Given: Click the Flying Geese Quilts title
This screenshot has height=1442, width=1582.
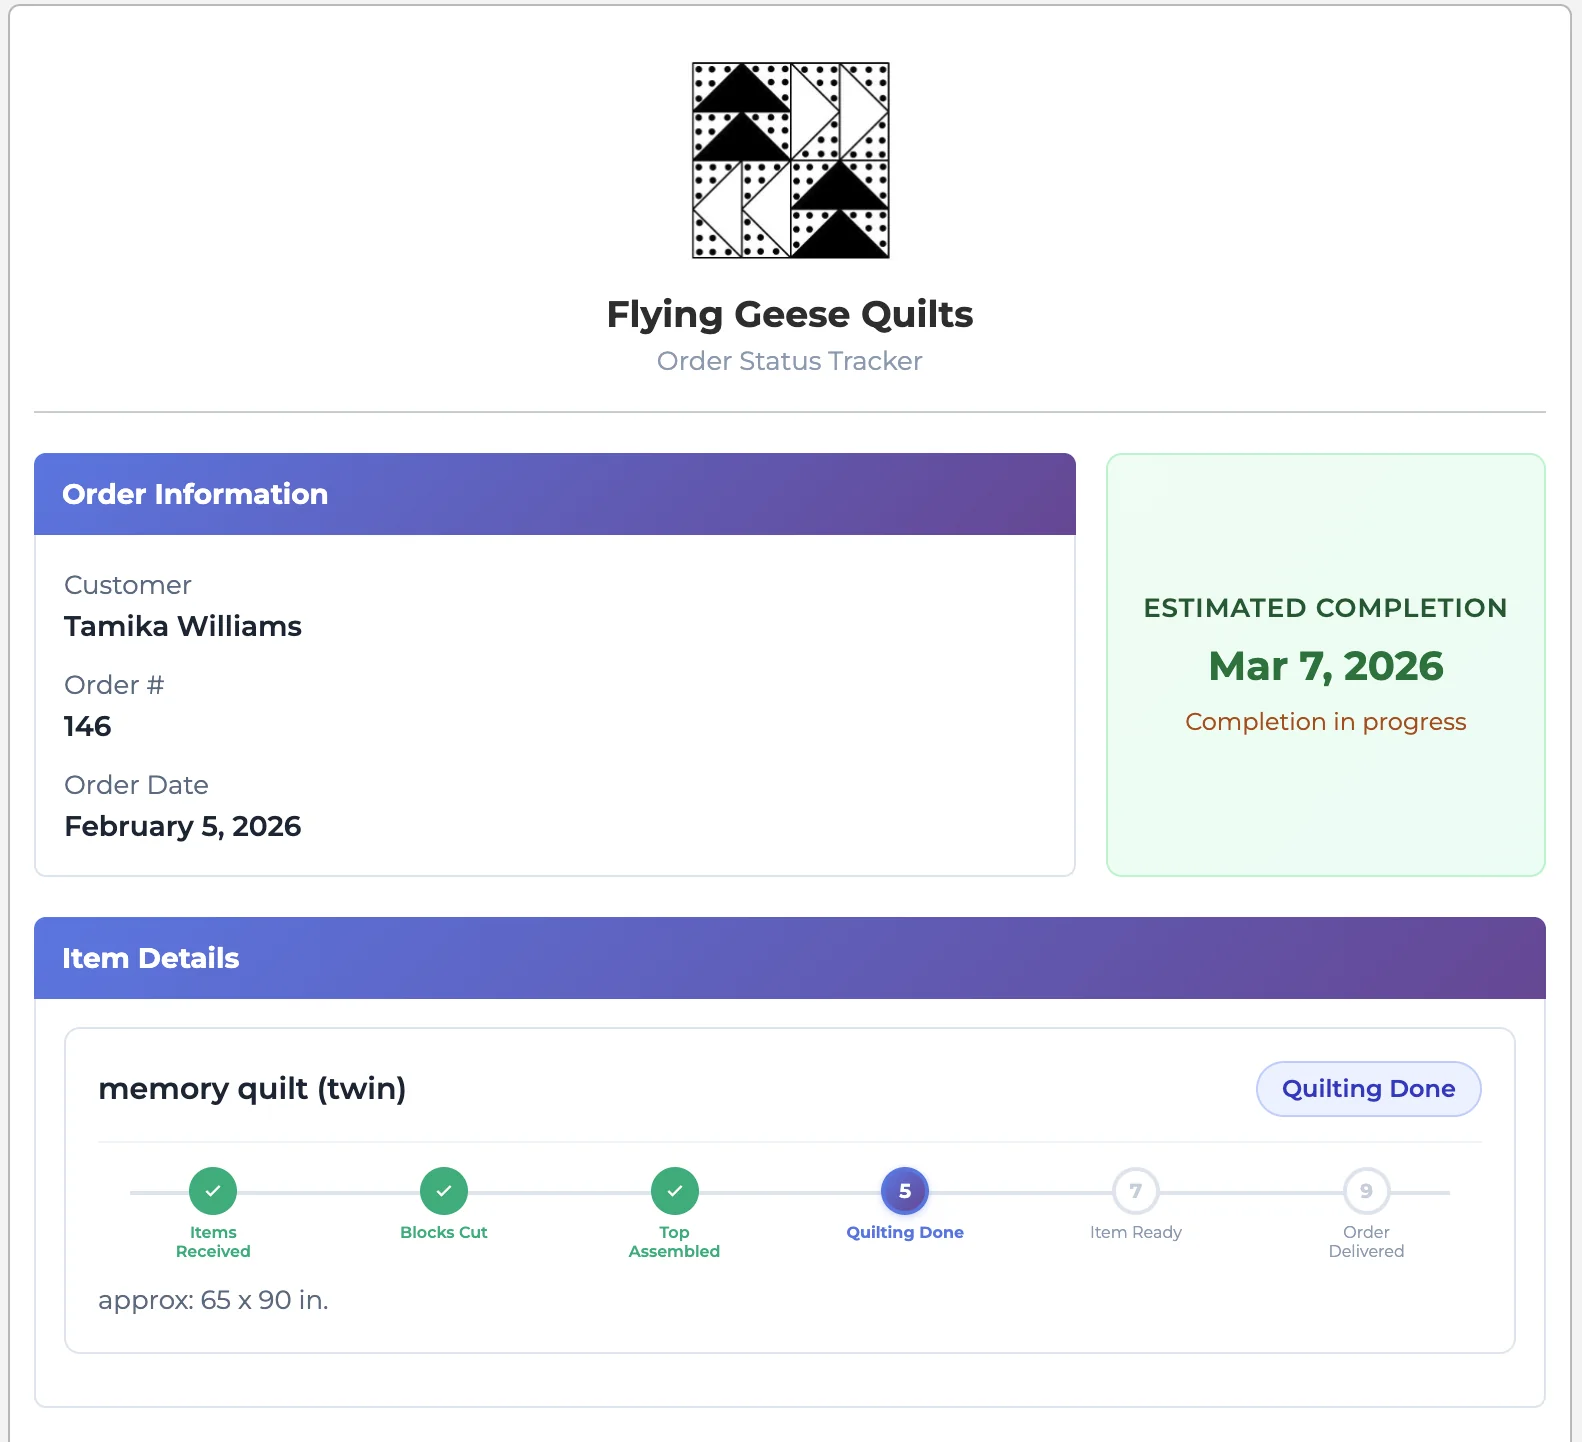Looking at the screenshot, I should coord(790,314).
